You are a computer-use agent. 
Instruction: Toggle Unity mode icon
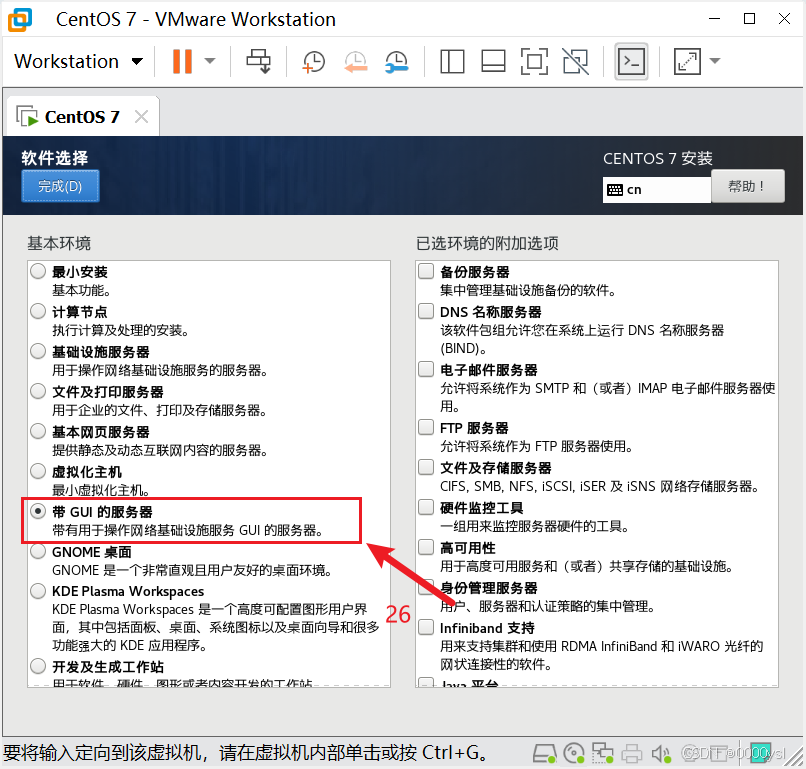coord(576,62)
